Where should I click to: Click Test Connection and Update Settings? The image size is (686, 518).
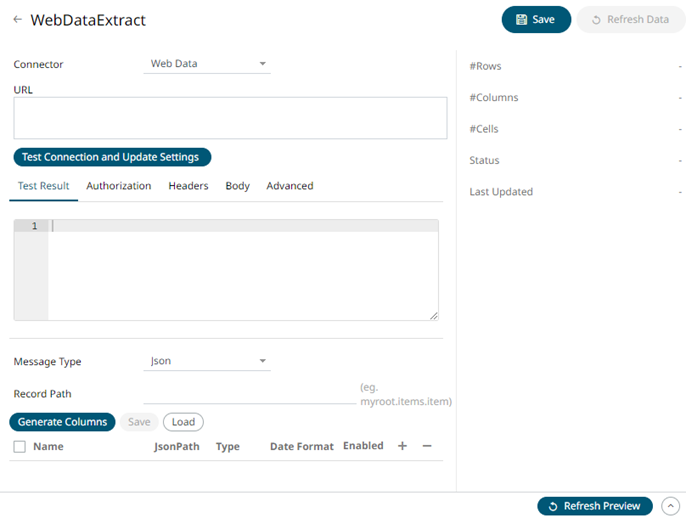click(x=111, y=157)
